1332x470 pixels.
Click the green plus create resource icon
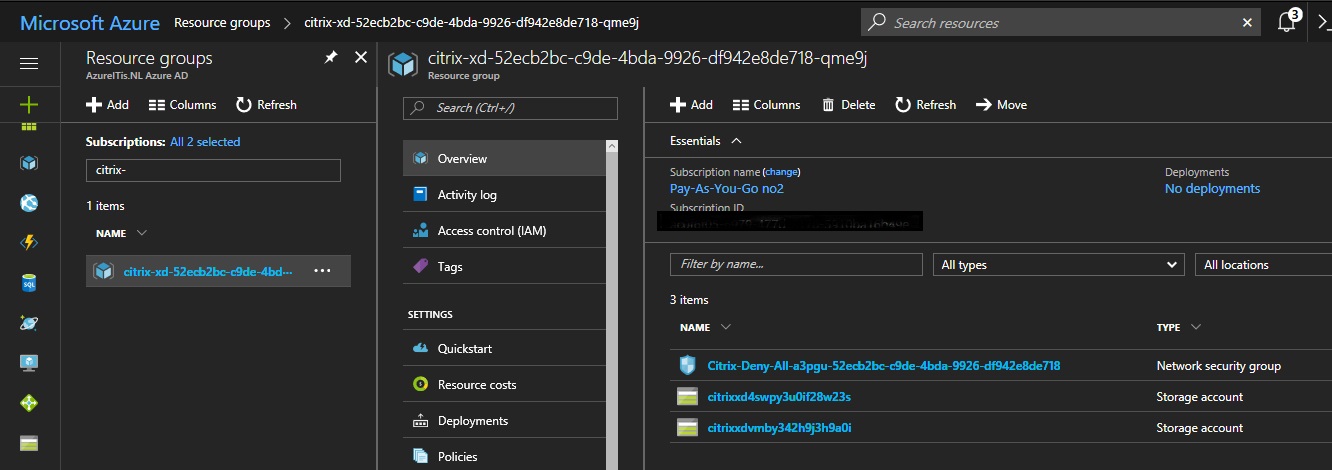pos(29,104)
